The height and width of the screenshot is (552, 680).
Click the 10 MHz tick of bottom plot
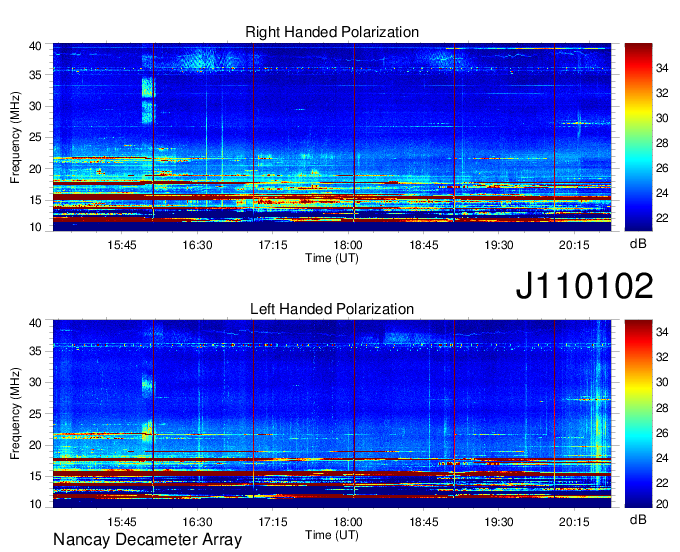(36, 504)
